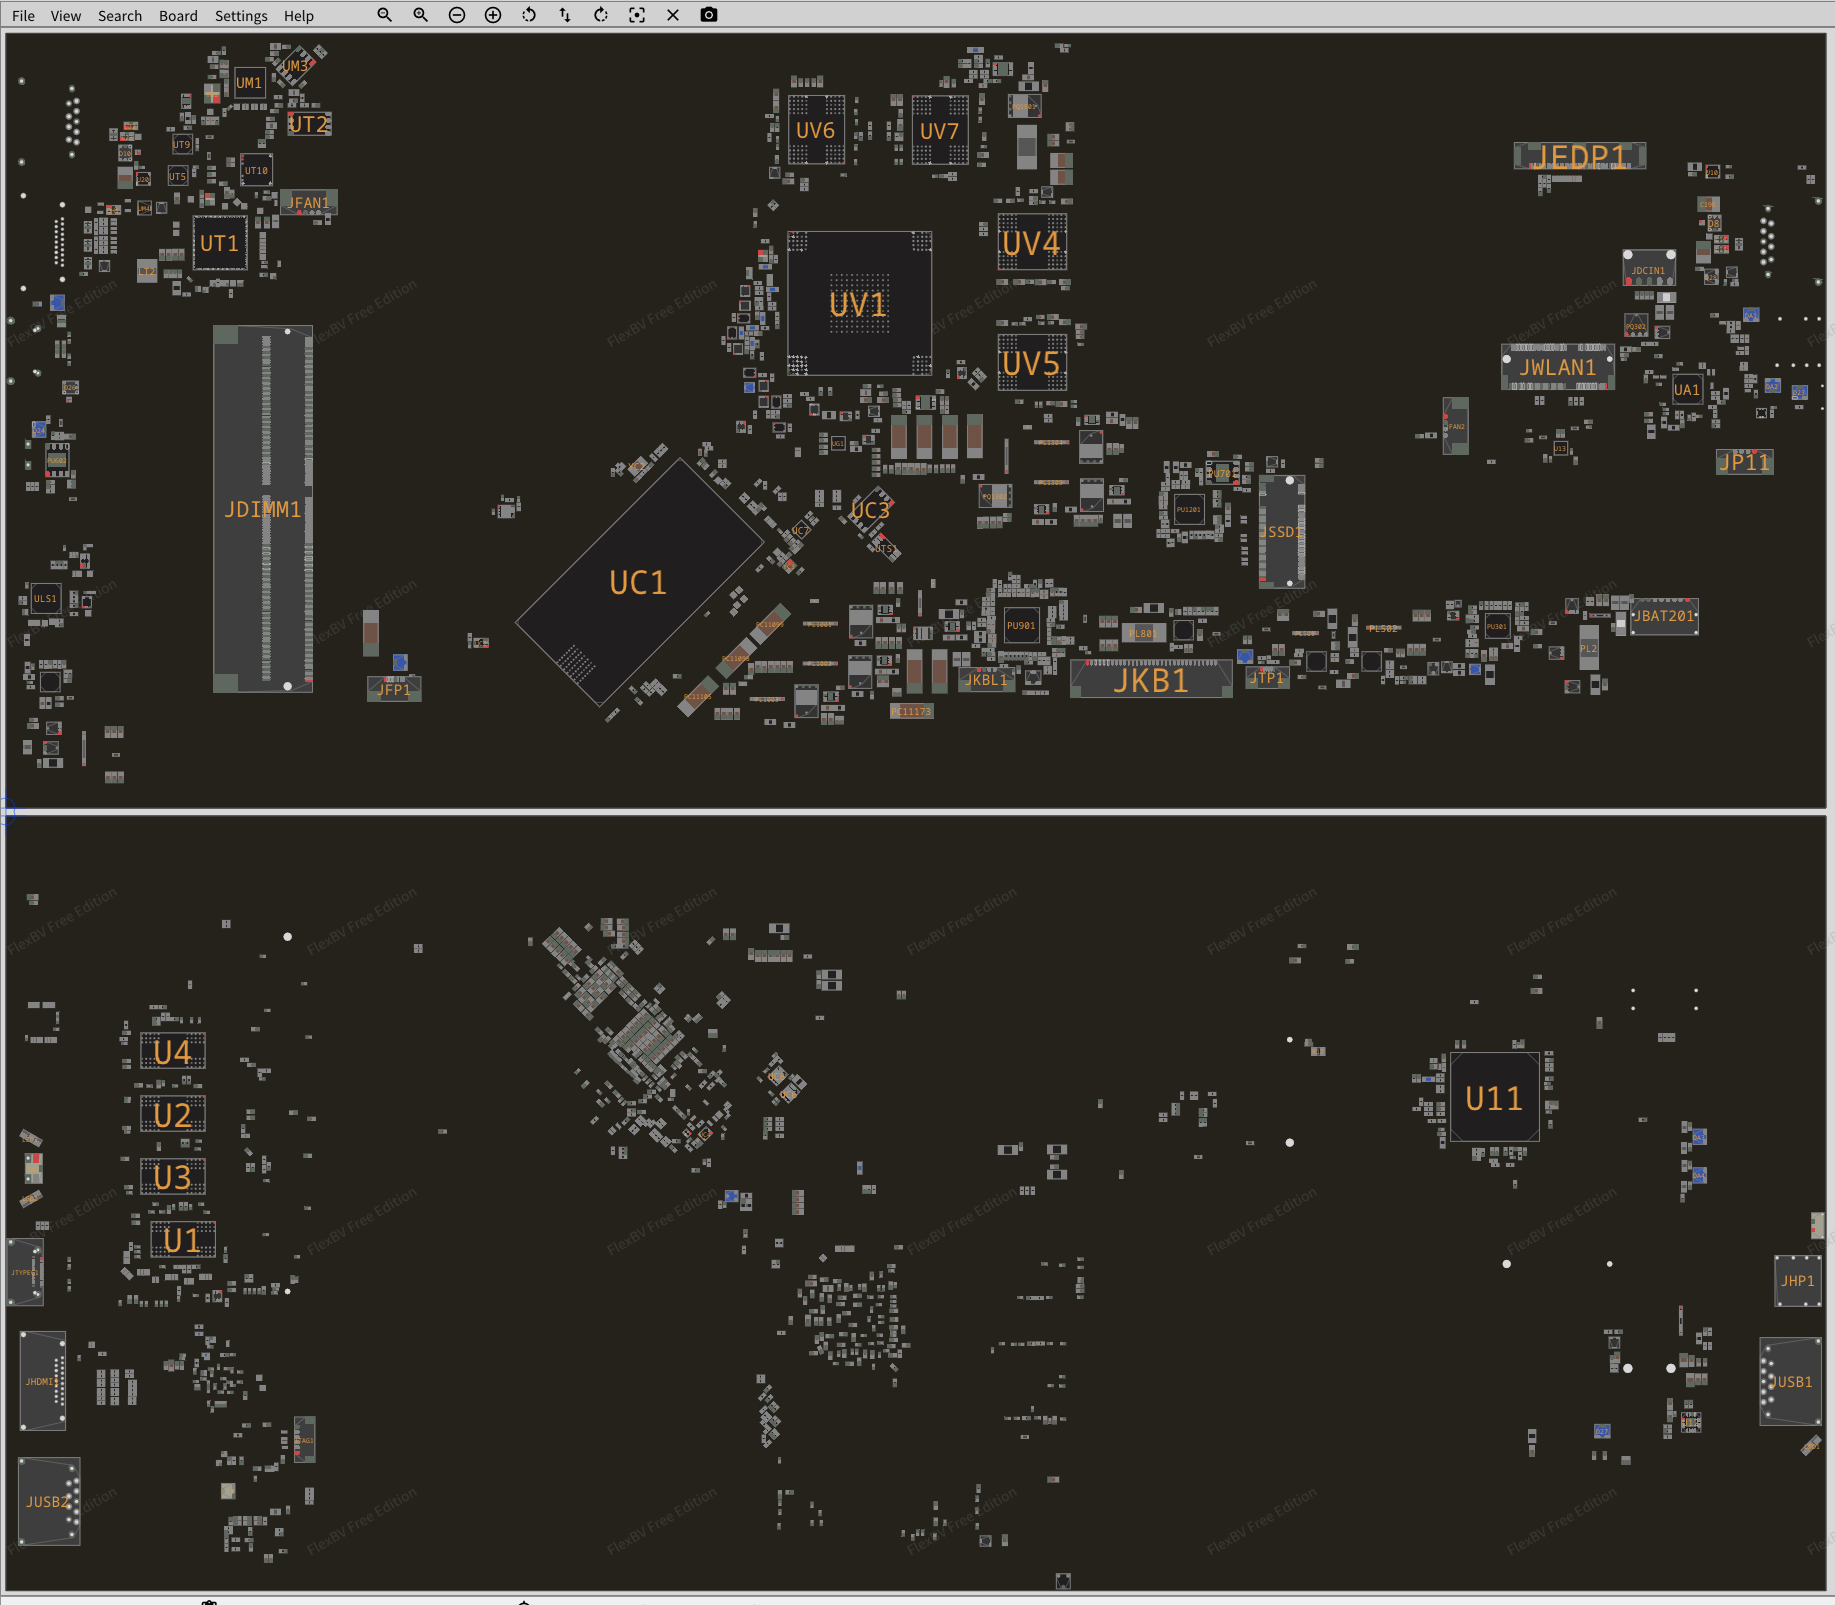Open the View menu
Image resolution: width=1835 pixels, height=1605 pixels.
tap(66, 16)
